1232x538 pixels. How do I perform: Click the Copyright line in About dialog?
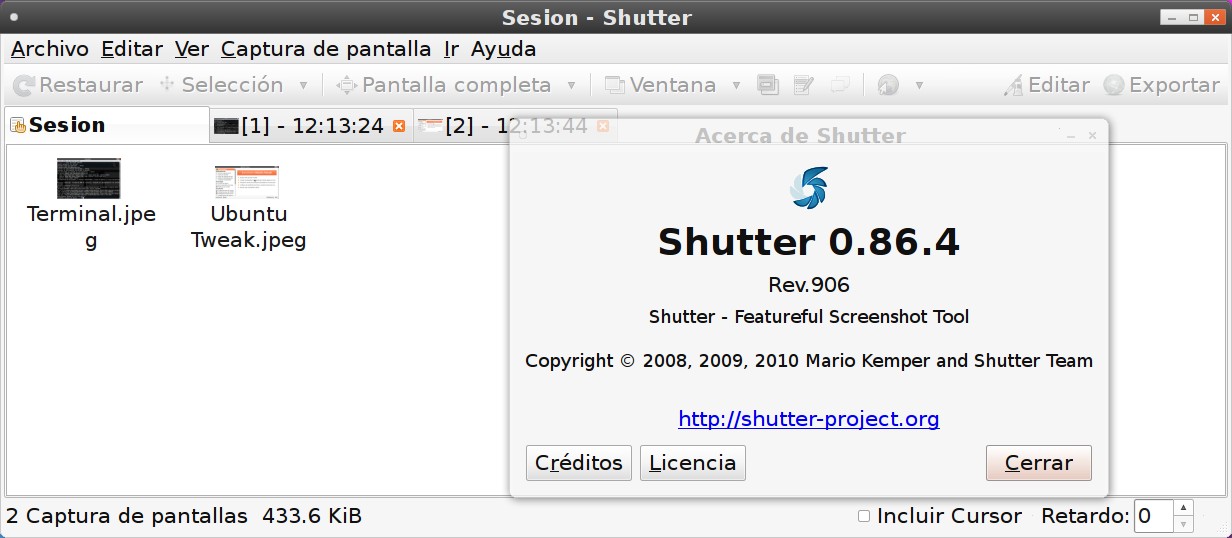[x=809, y=361]
